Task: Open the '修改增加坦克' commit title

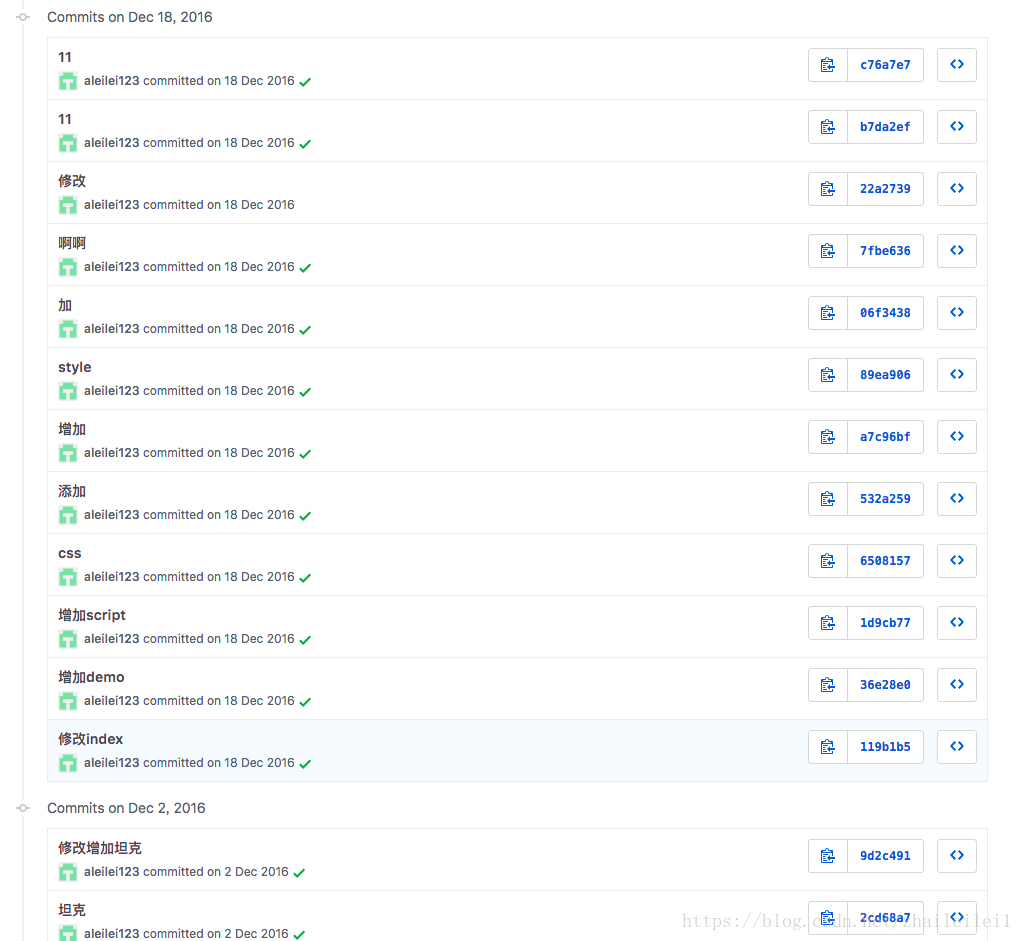Action: point(100,848)
